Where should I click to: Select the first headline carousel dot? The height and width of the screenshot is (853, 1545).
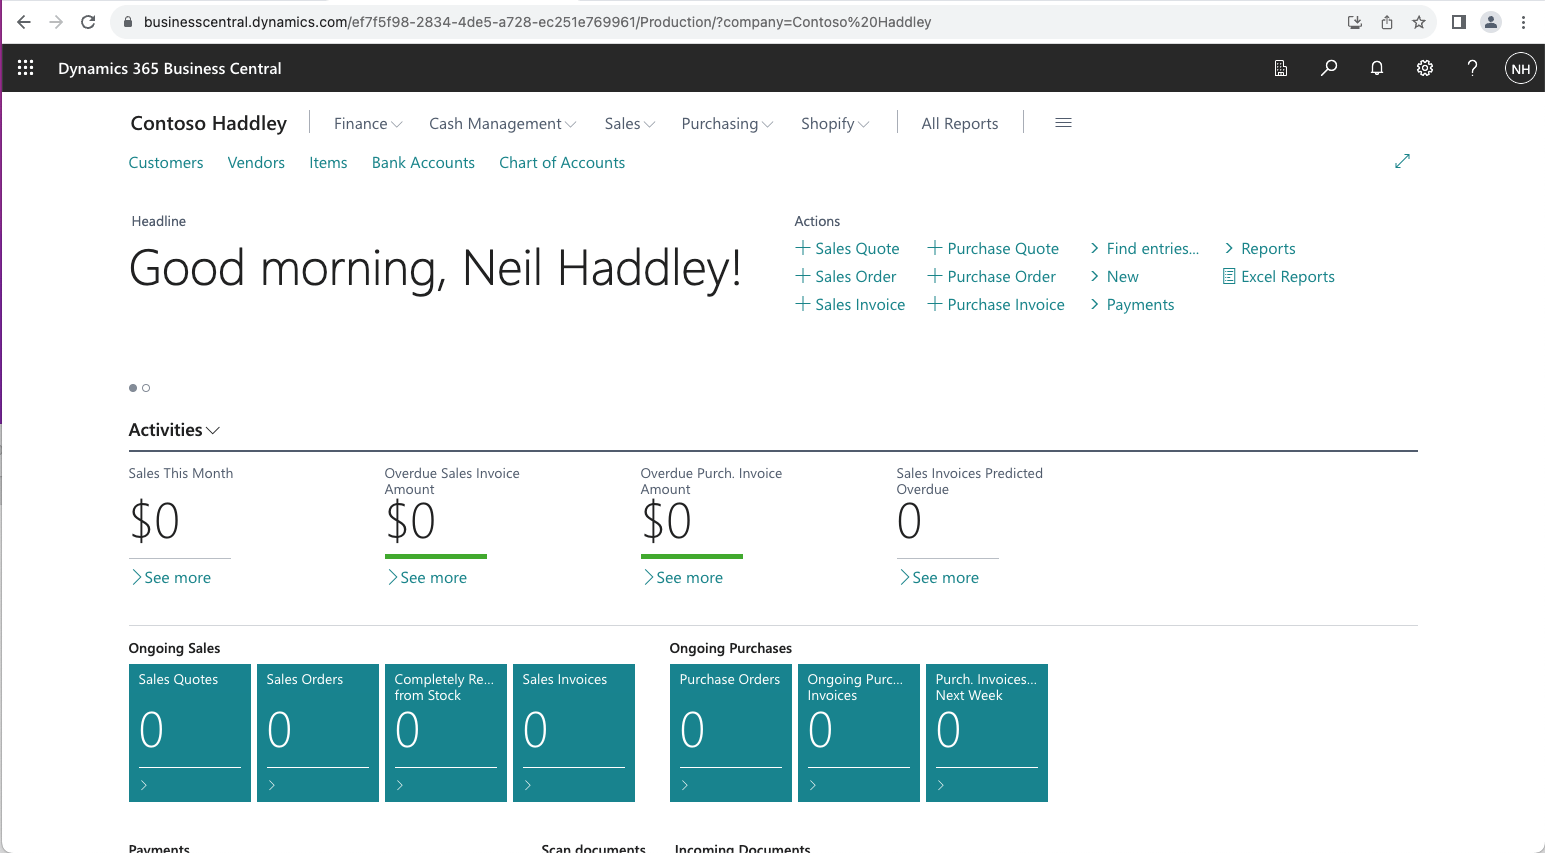point(133,388)
